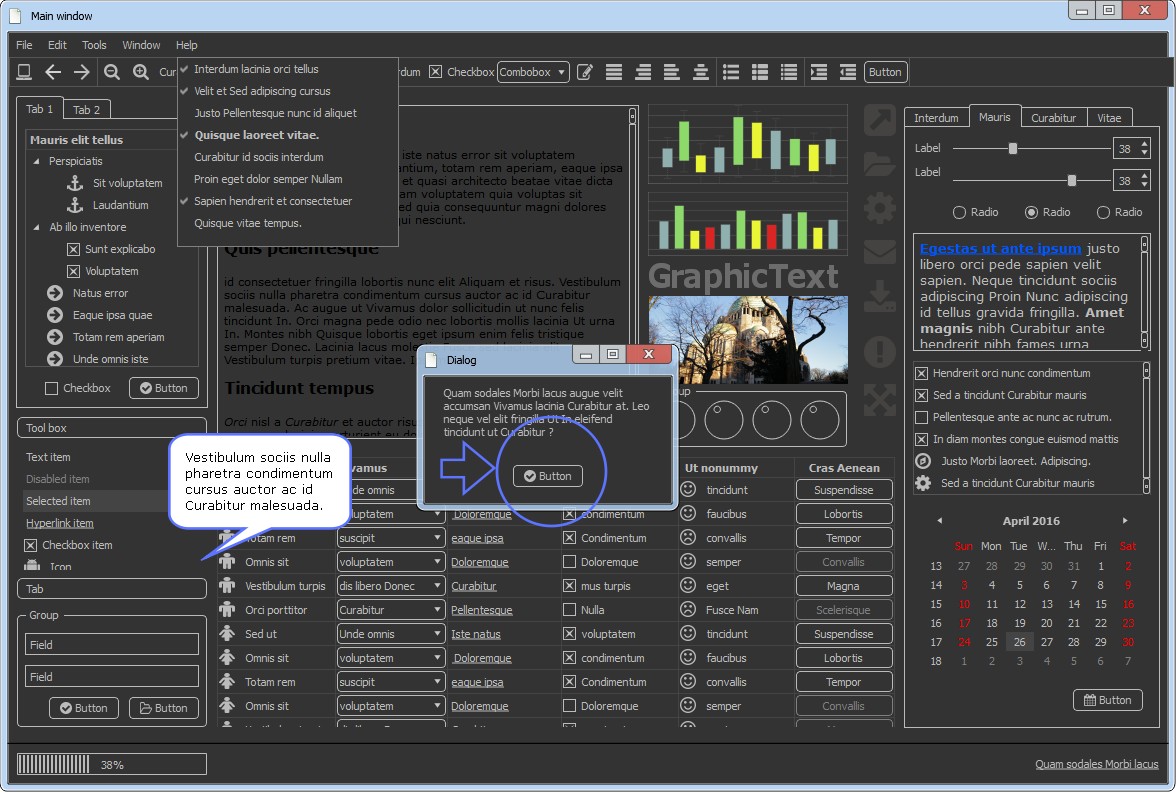Click the zoom out magnifier icon
This screenshot has height=792, width=1176.
click(112, 72)
